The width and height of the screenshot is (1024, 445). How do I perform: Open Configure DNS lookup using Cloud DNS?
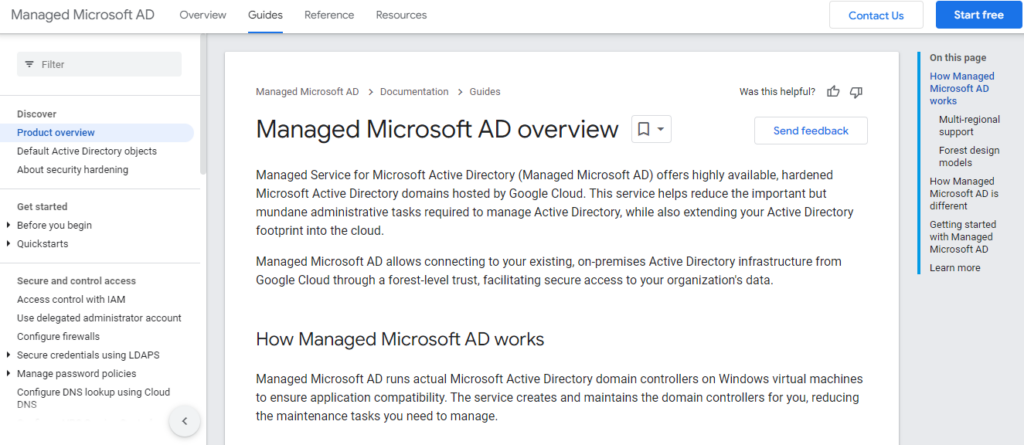coord(93,398)
